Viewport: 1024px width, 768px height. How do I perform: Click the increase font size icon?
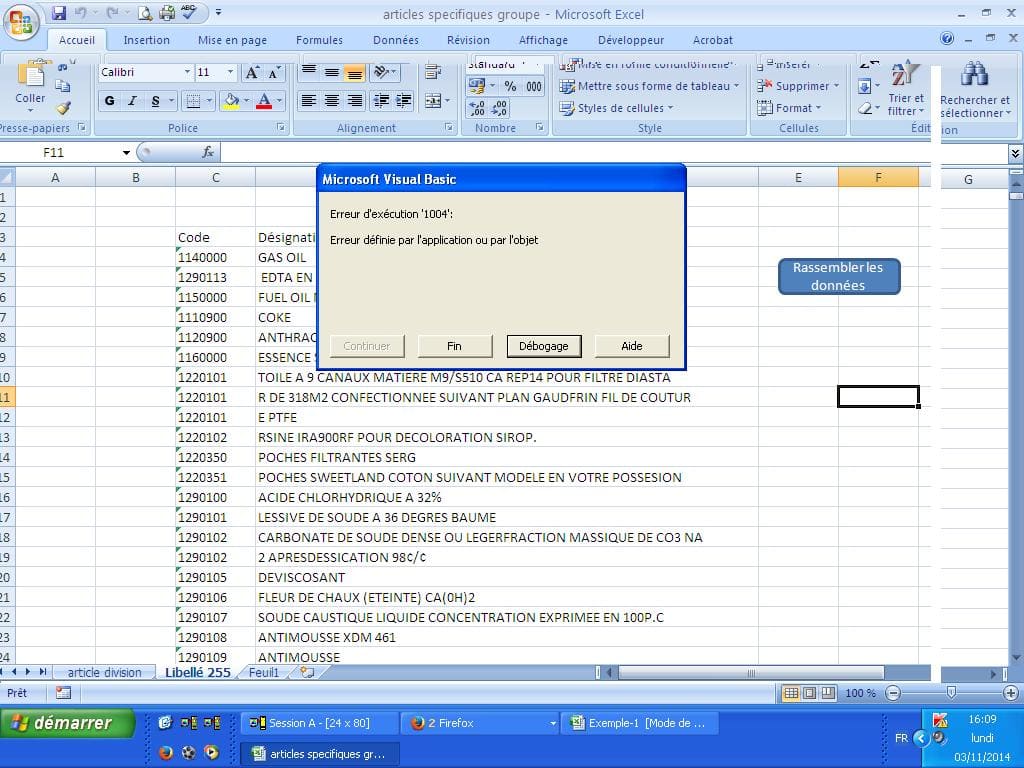coord(252,73)
